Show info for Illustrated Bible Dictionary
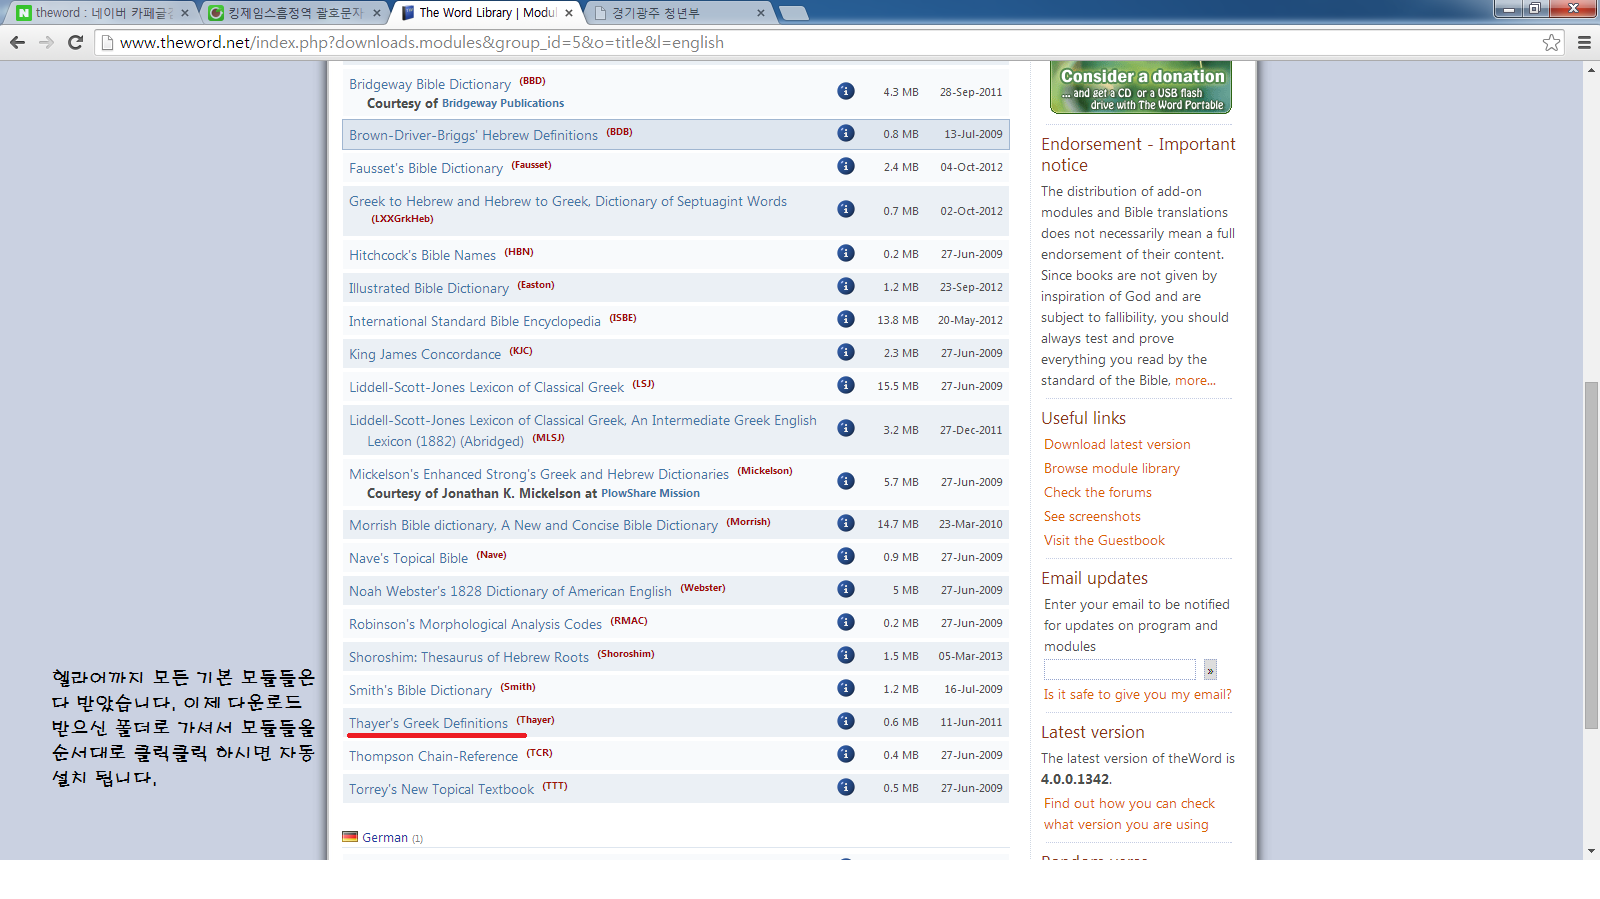Screen dimensions: 1600x899 click(x=846, y=286)
